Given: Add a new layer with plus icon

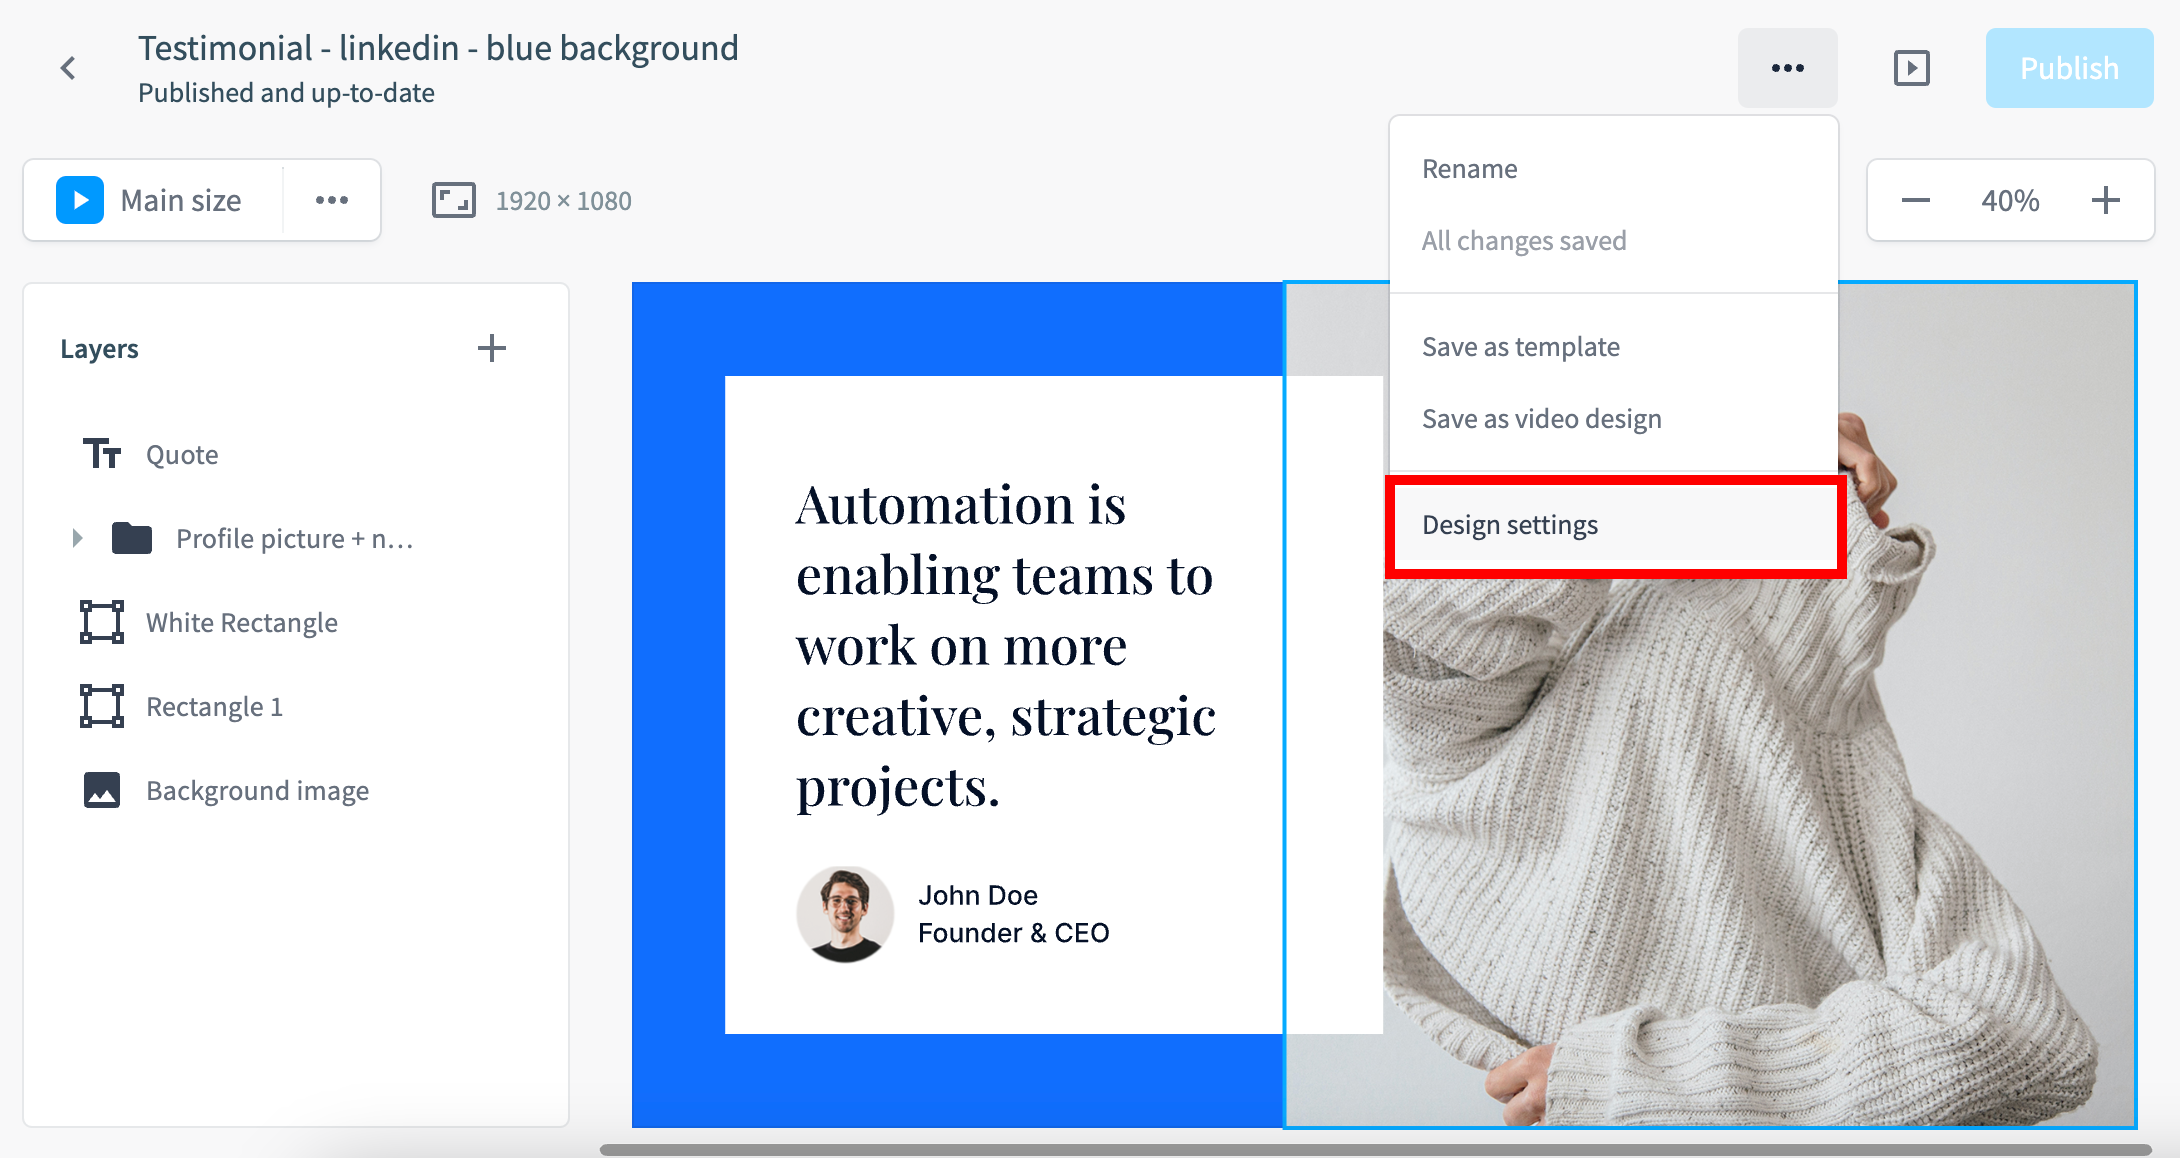Looking at the screenshot, I should pyautogui.click(x=491, y=348).
